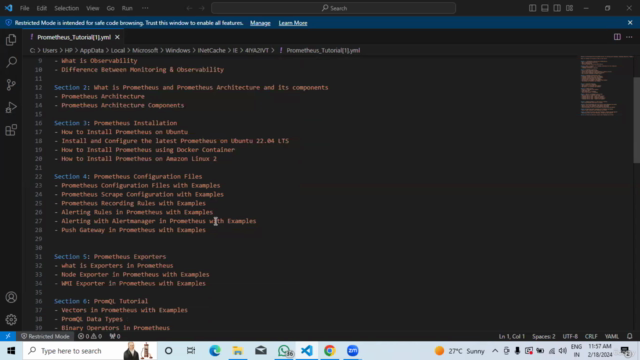
Task: Toggle primary side bar layout icon
Action: coord(532,8)
